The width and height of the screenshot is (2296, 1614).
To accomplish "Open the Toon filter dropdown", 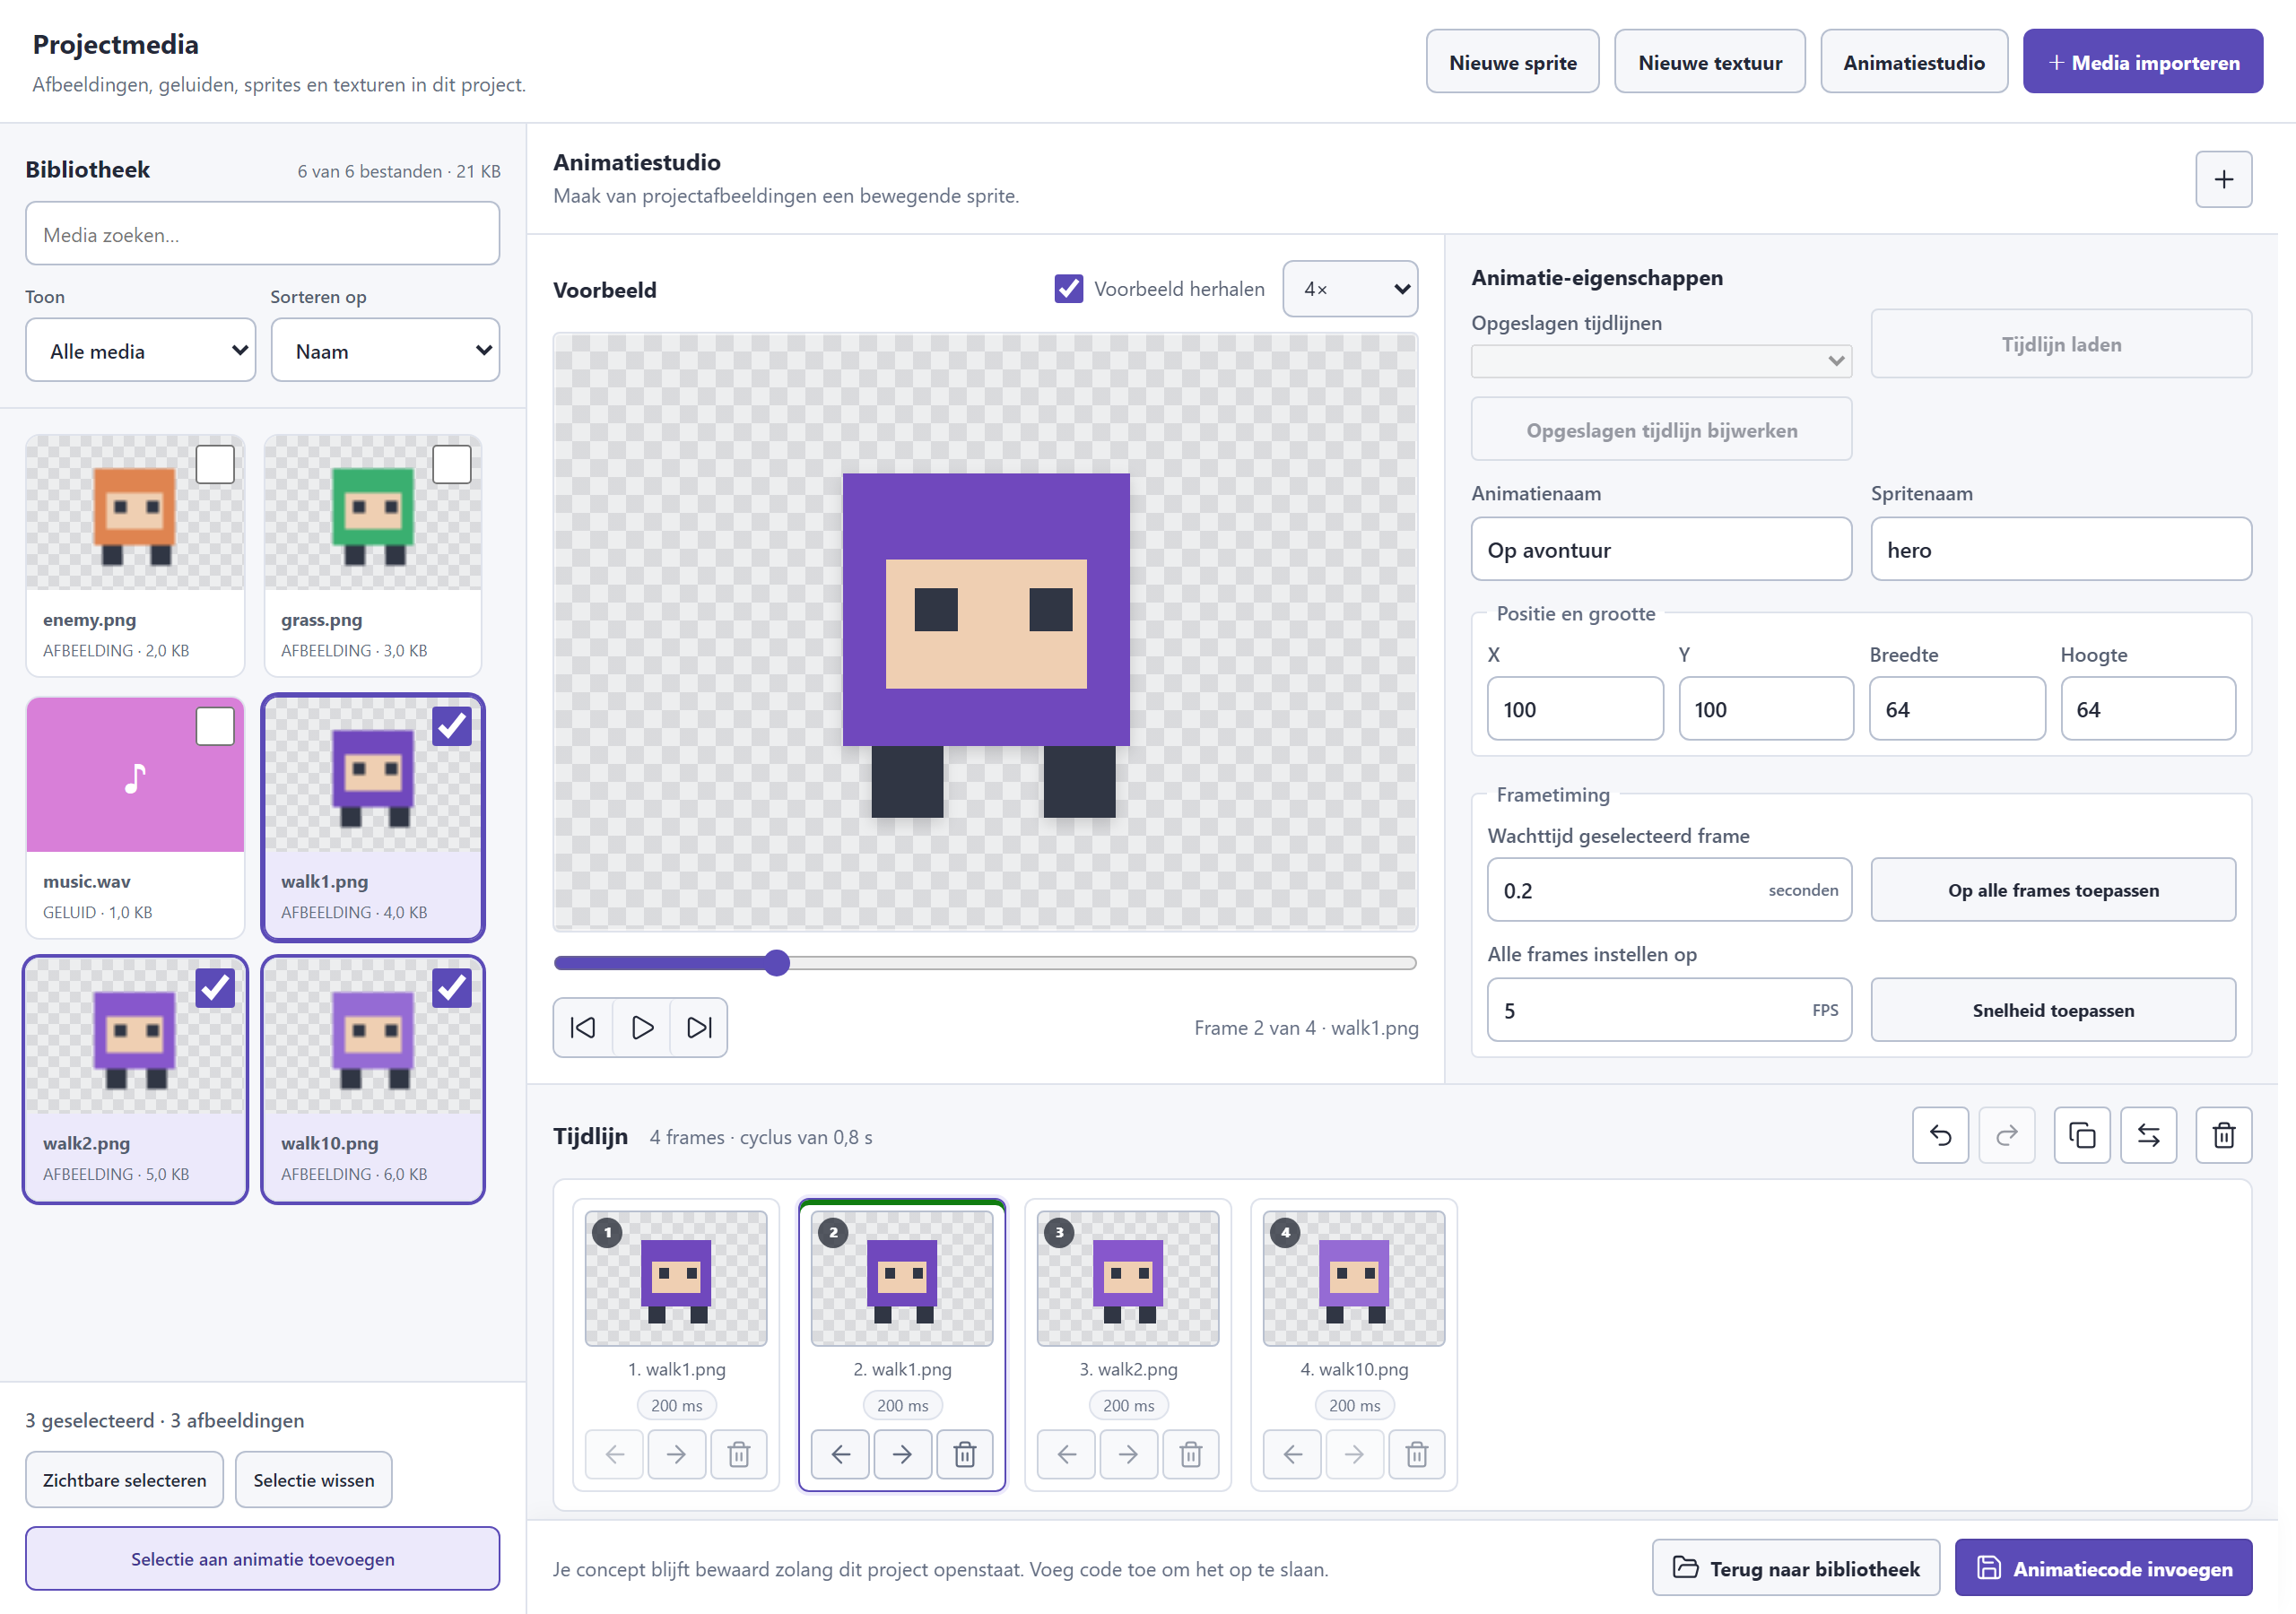I will (x=140, y=350).
